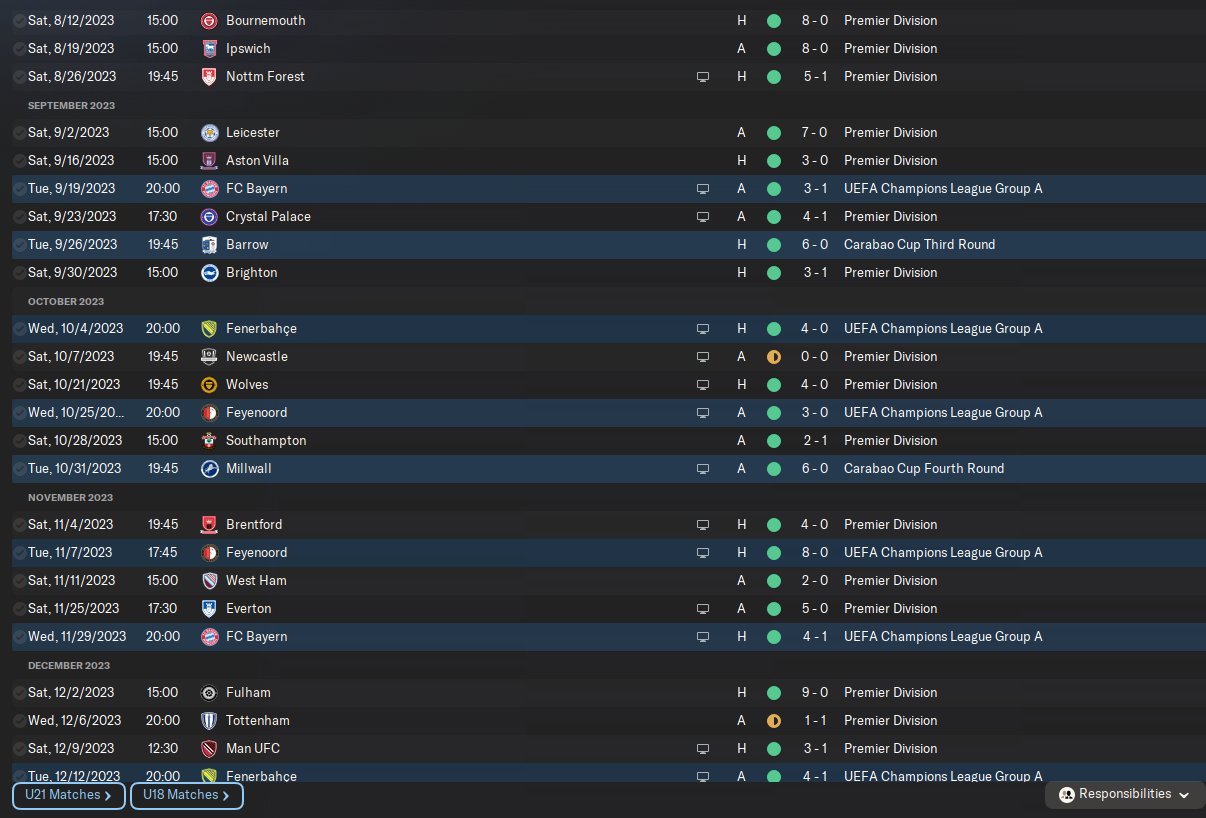Viewport: 1206px width, 818px height.
Task: Click the Carabao Cup Fourth Round competition
Action: tap(924, 468)
